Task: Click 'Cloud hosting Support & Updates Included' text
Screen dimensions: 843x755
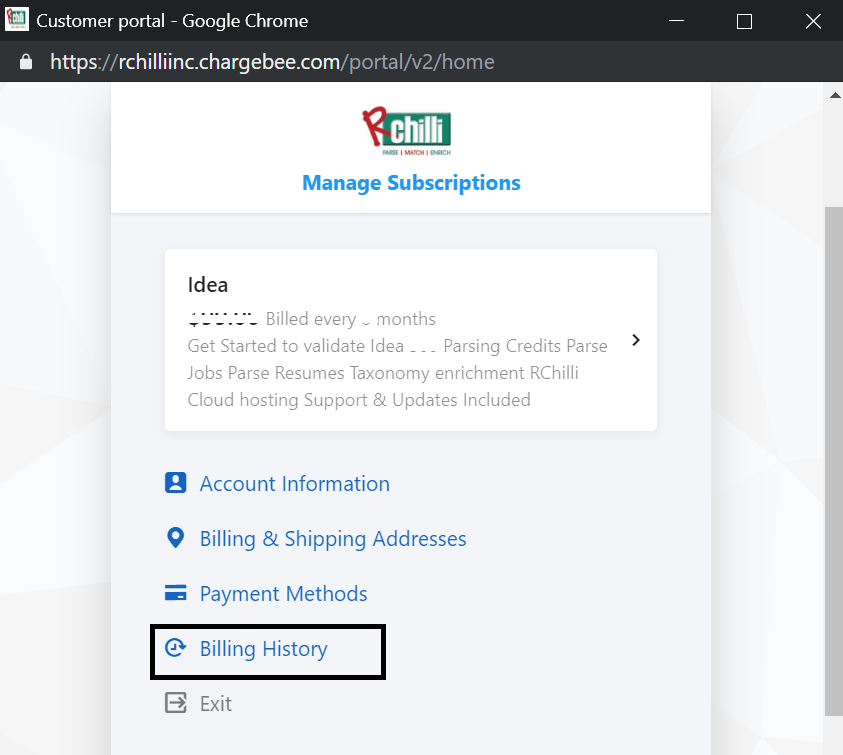Action: point(359,400)
